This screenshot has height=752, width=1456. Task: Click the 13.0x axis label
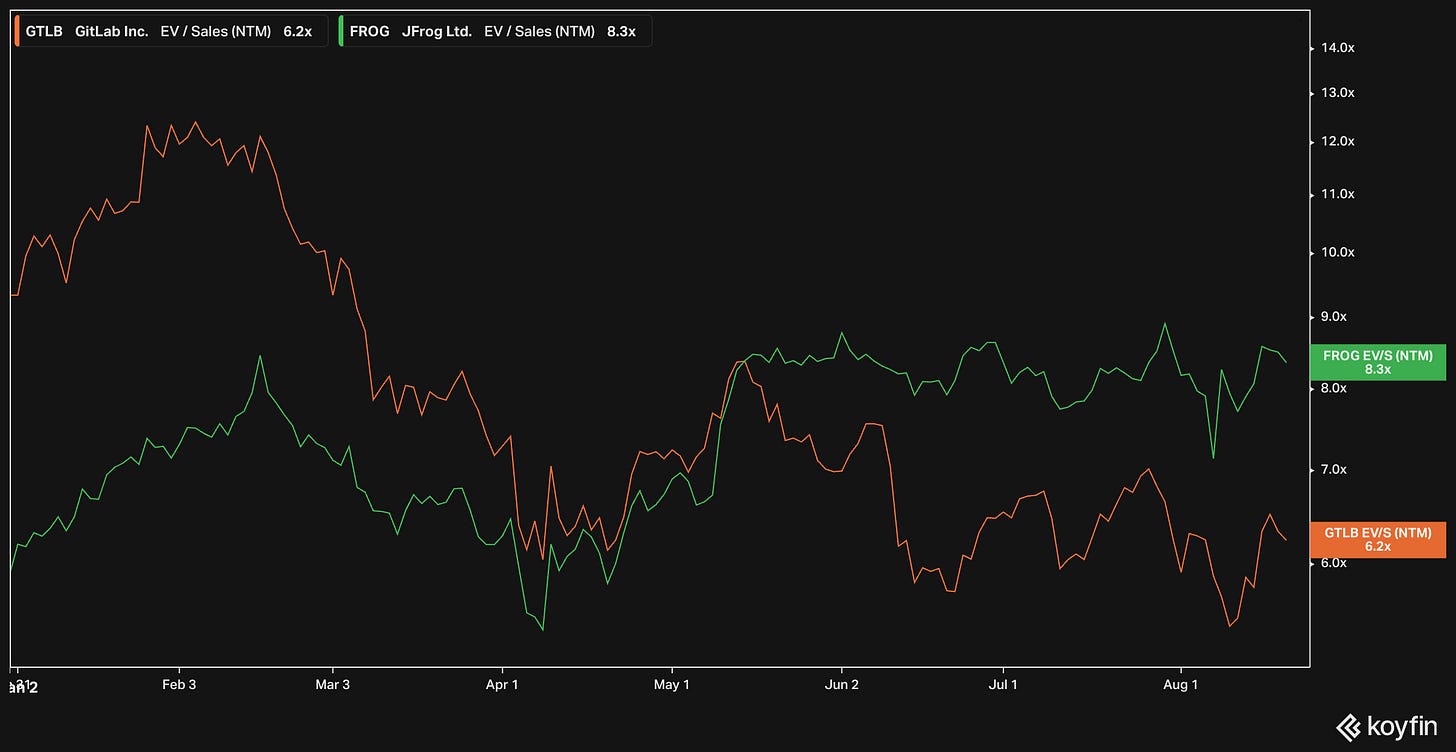1338,93
